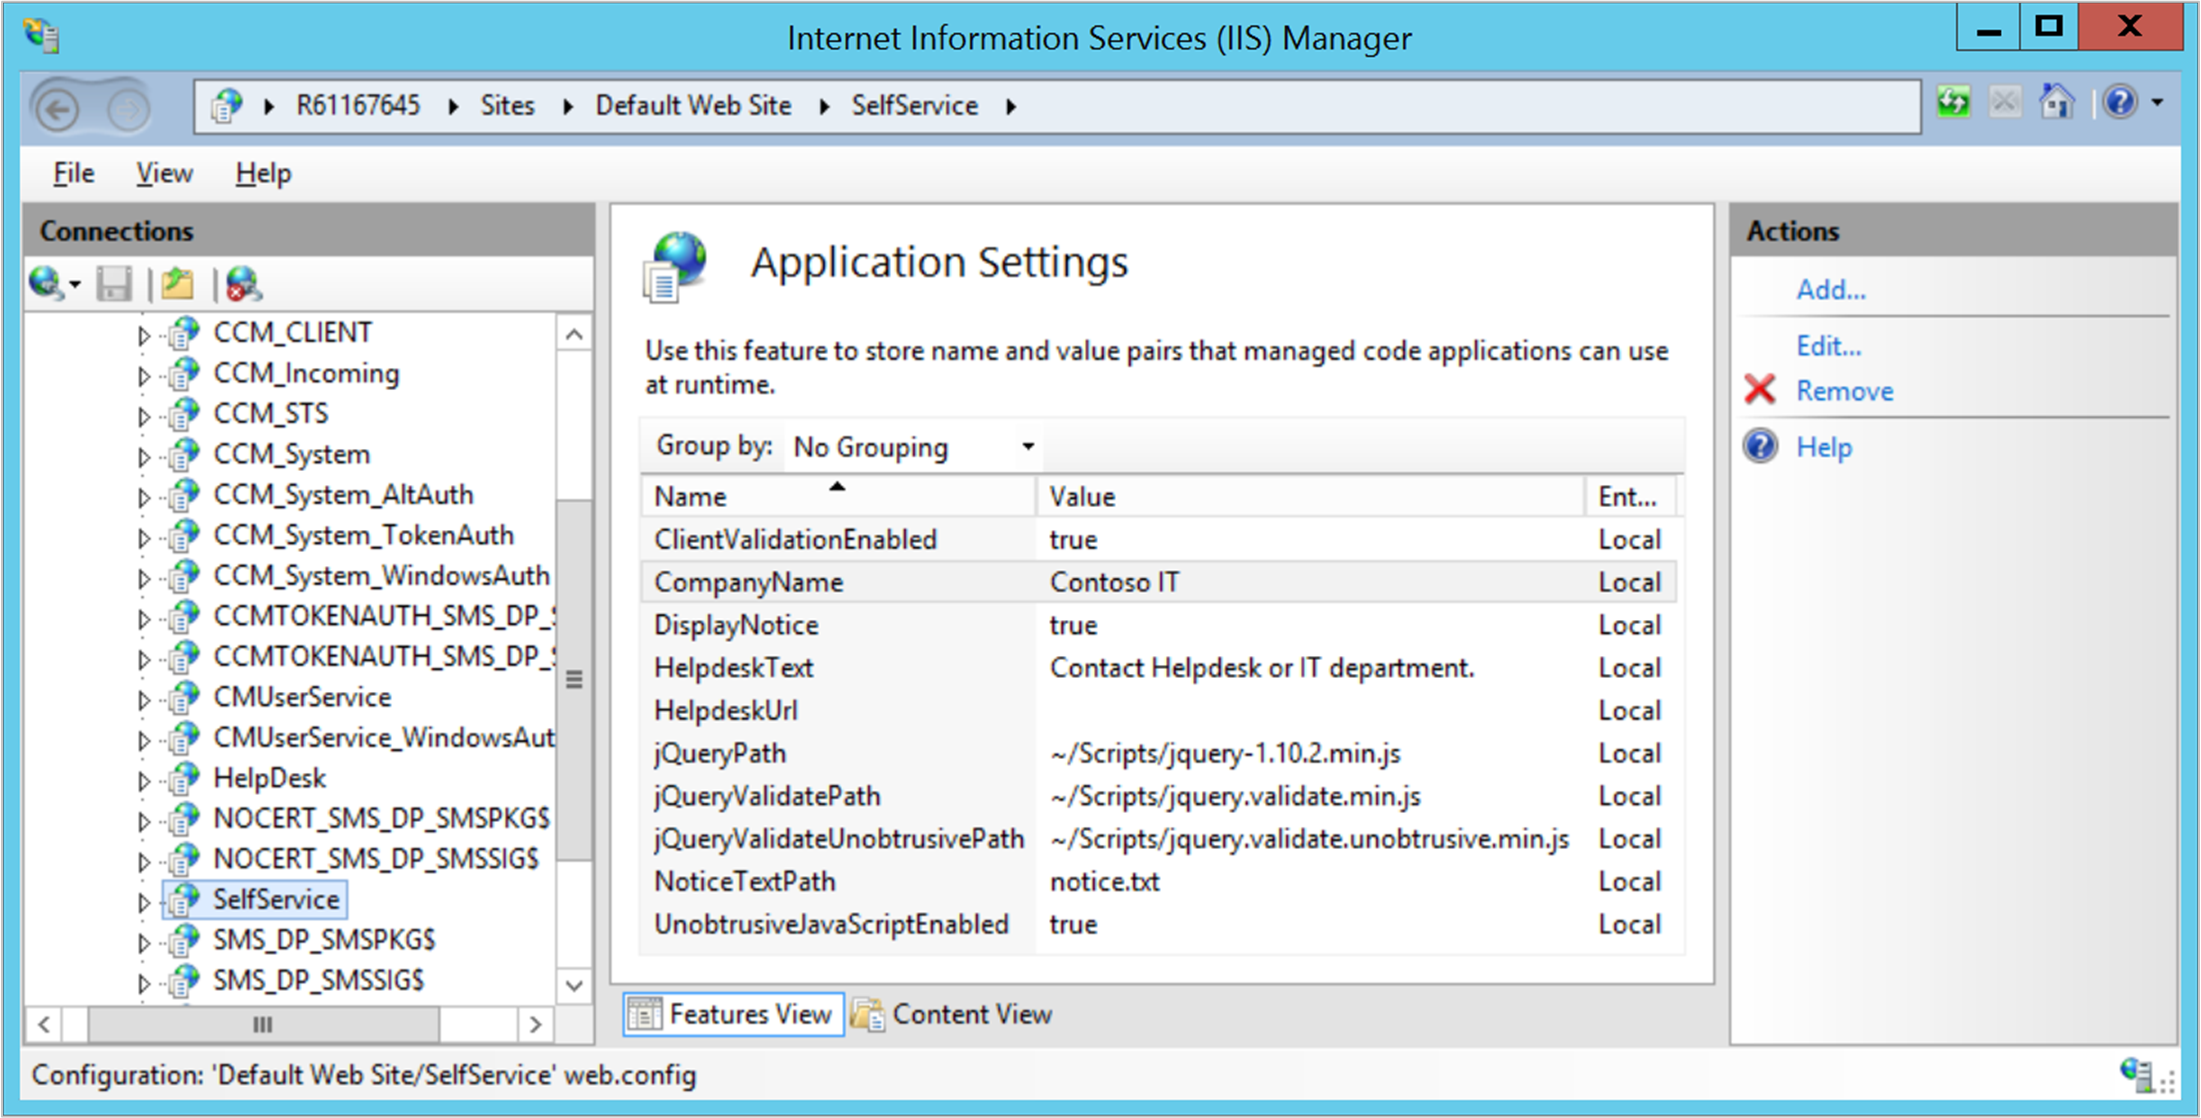
Task: Expand the CCM_CLIENT tree node
Action: (143, 335)
